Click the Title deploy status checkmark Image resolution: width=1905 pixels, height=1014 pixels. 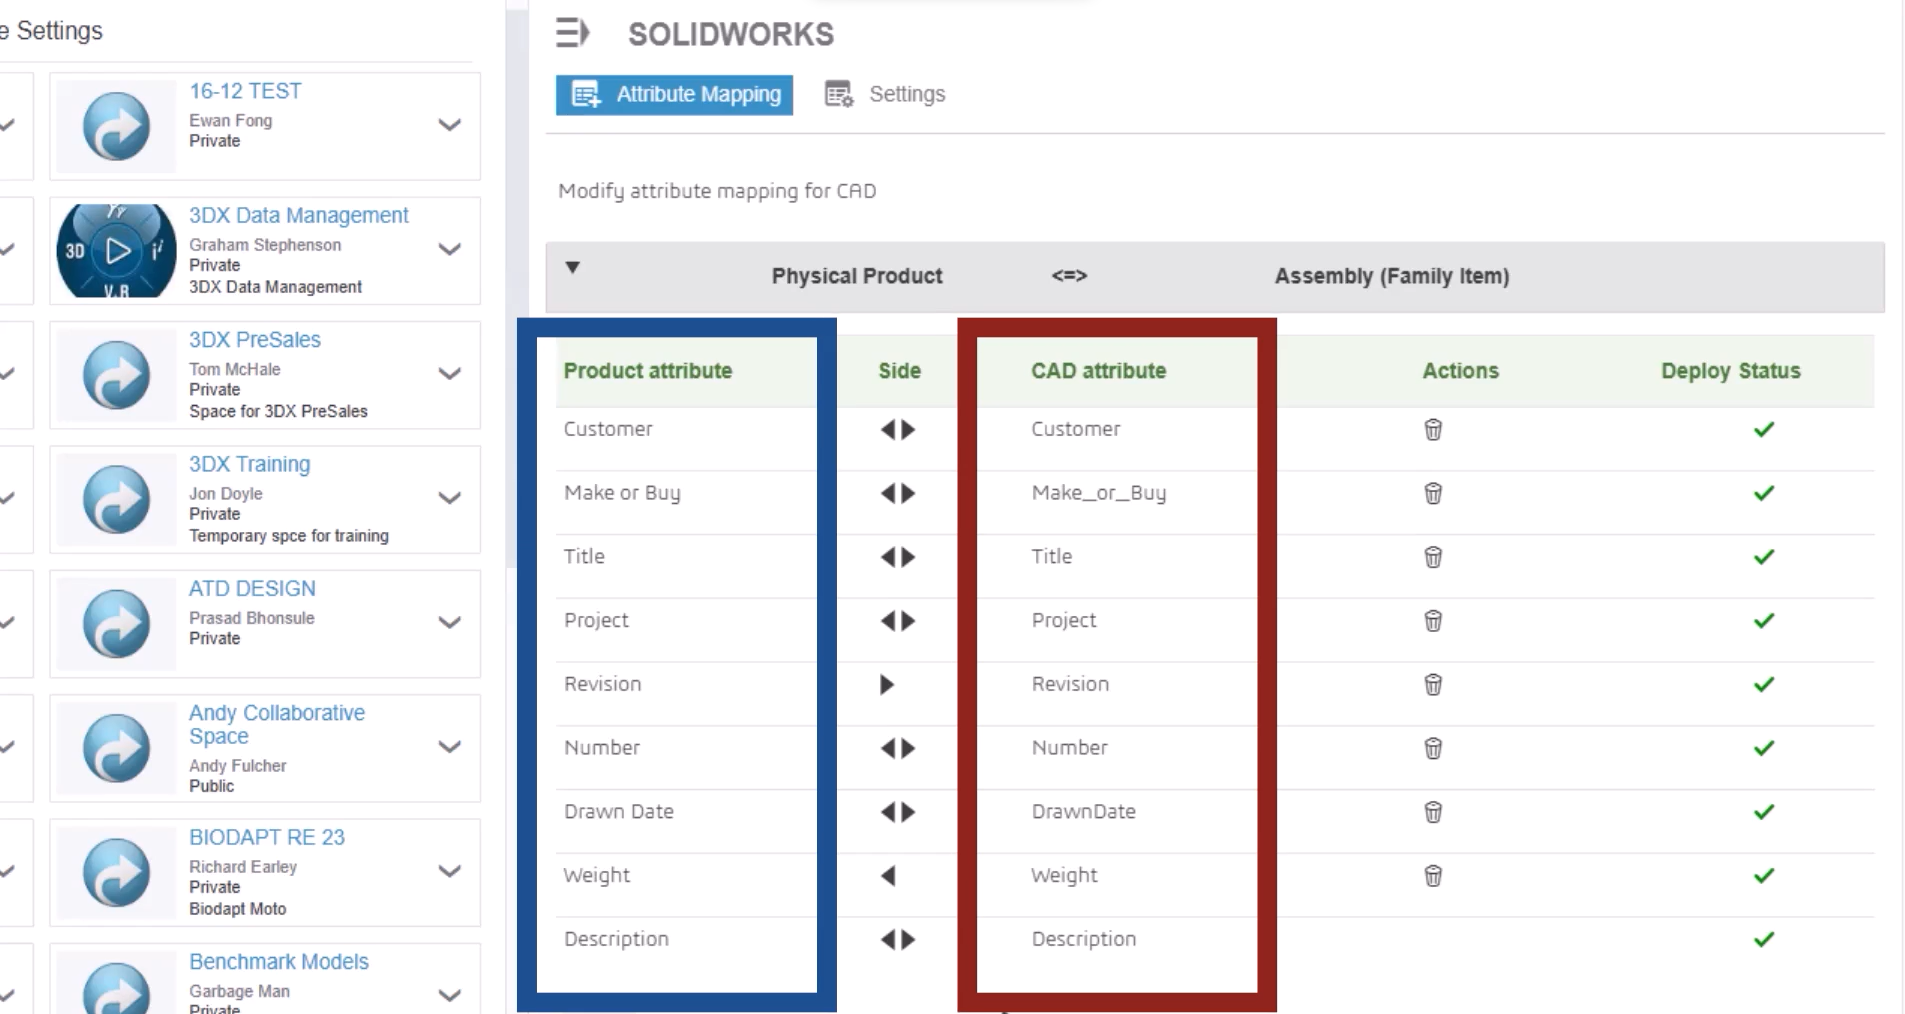point(1764,557)
